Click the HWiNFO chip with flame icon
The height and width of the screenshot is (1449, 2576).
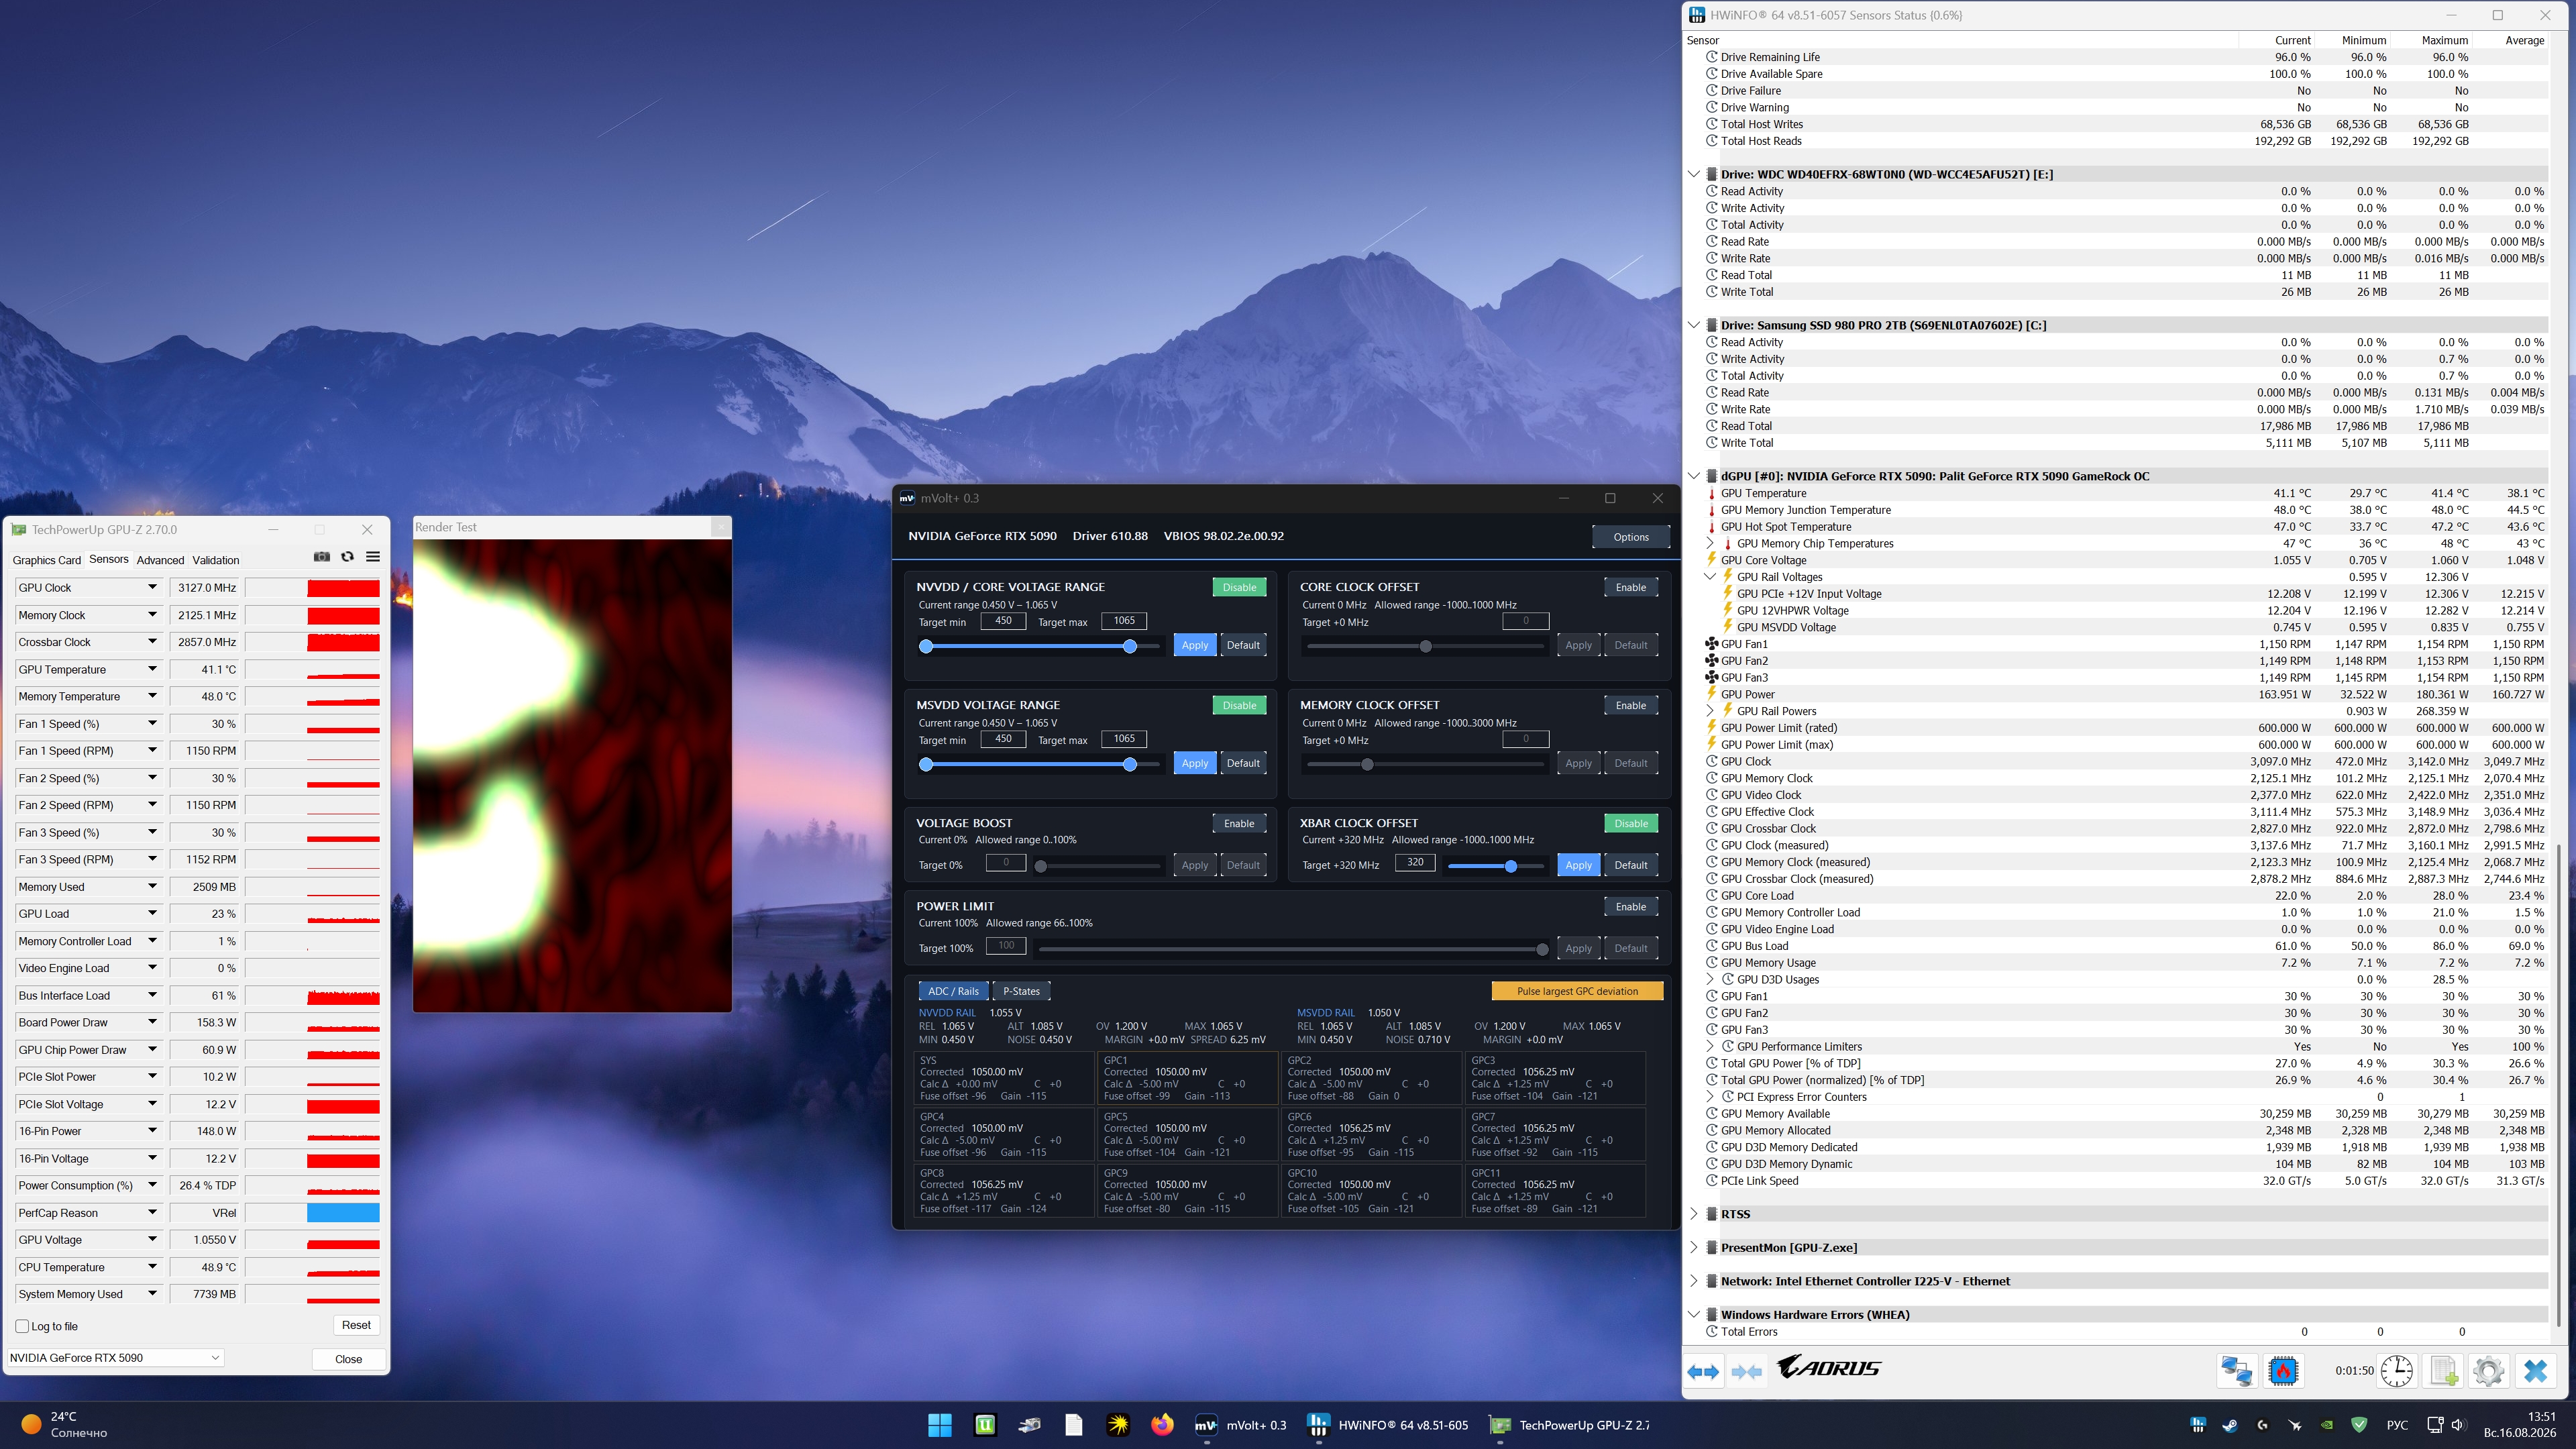point(2283,1370)
